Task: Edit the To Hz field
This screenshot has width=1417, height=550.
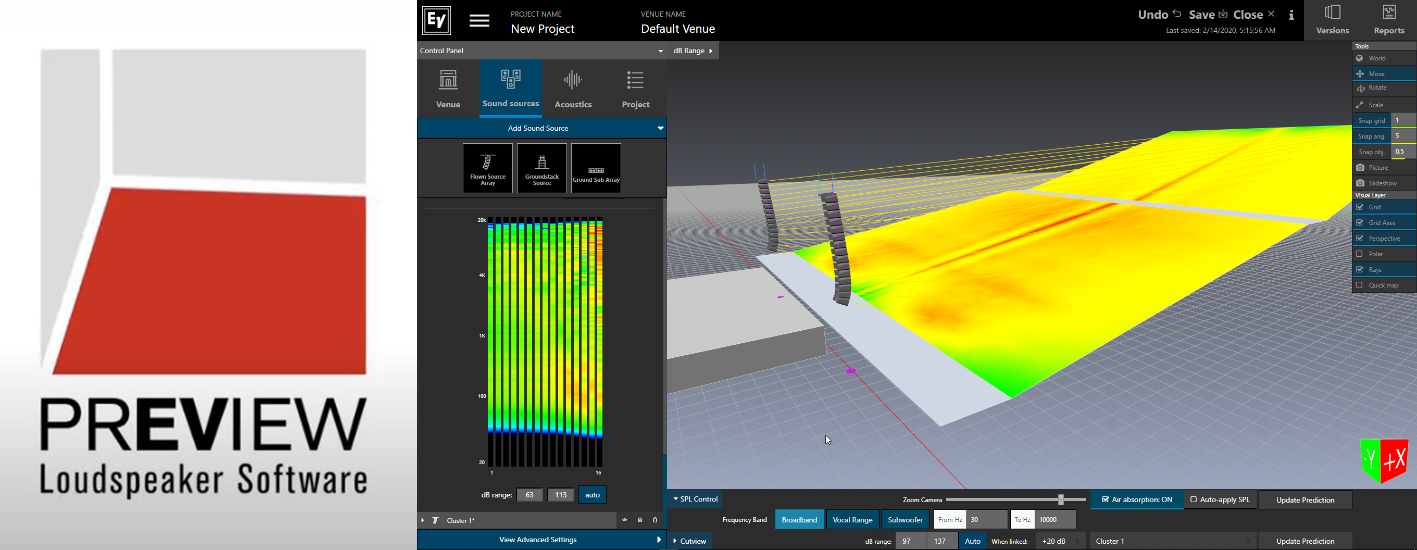Action: click(x=1056, y=519)
